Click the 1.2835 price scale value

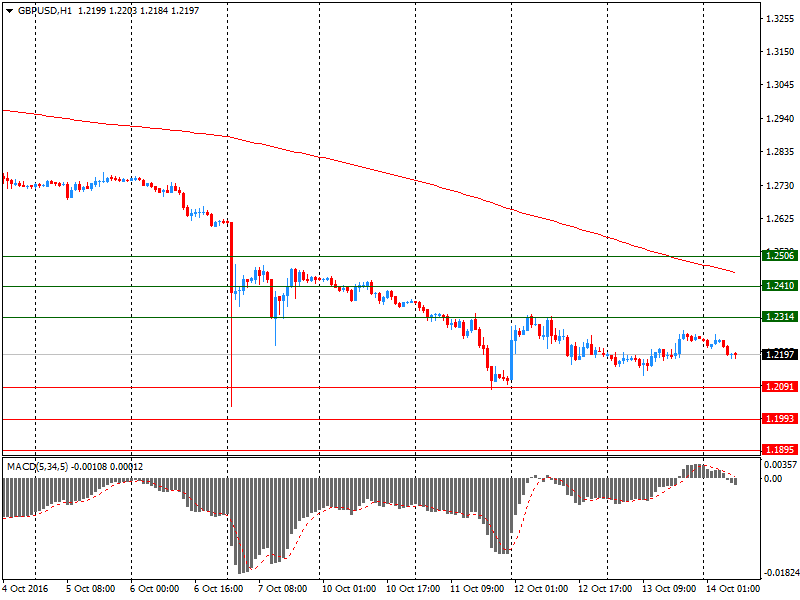781,152
